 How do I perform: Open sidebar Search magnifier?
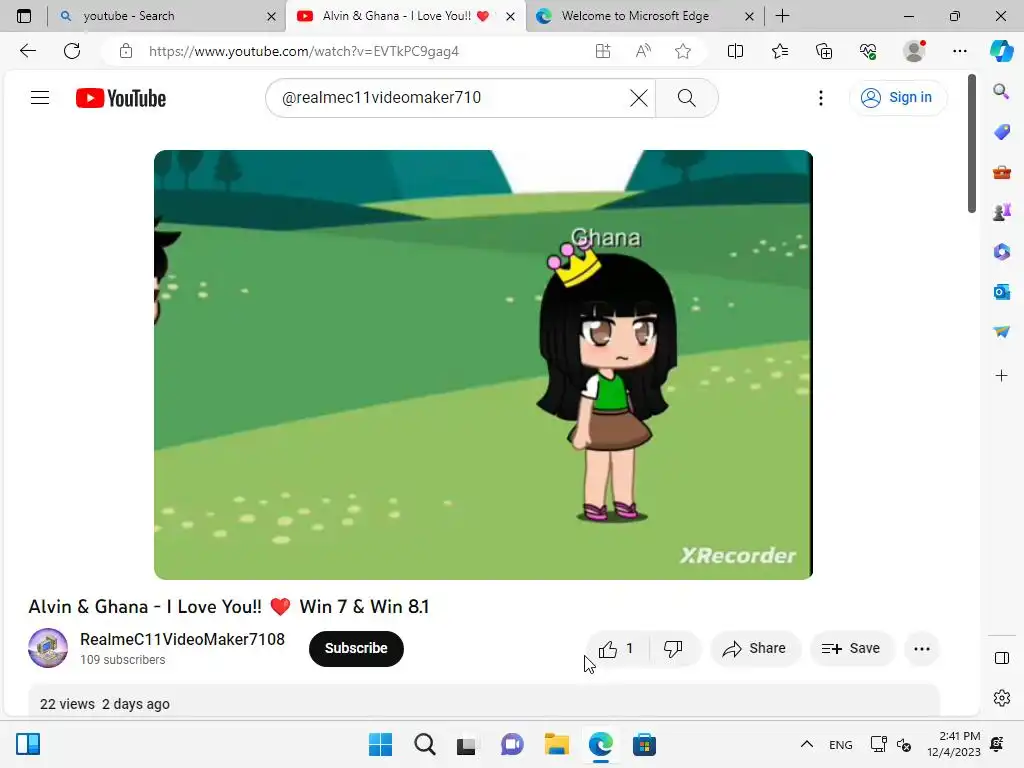[x=1002, y=91]
